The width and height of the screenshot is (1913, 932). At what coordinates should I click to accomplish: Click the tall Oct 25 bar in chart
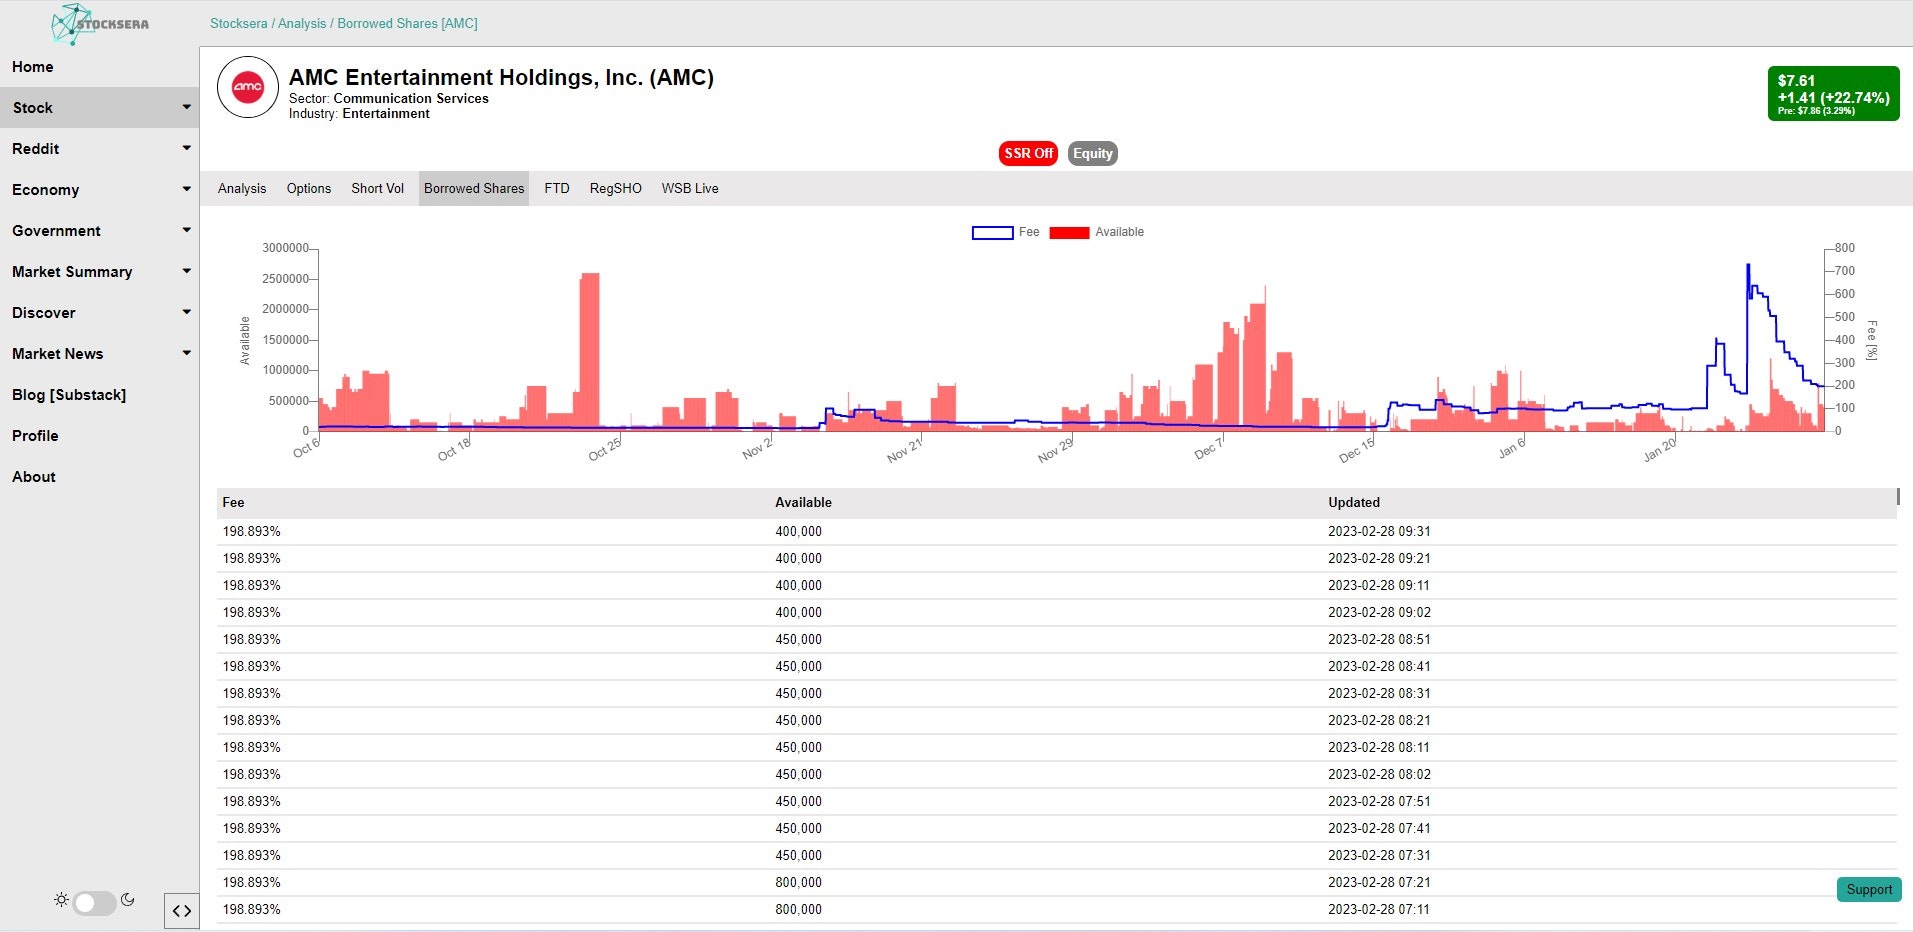click(x=590, y=350)
